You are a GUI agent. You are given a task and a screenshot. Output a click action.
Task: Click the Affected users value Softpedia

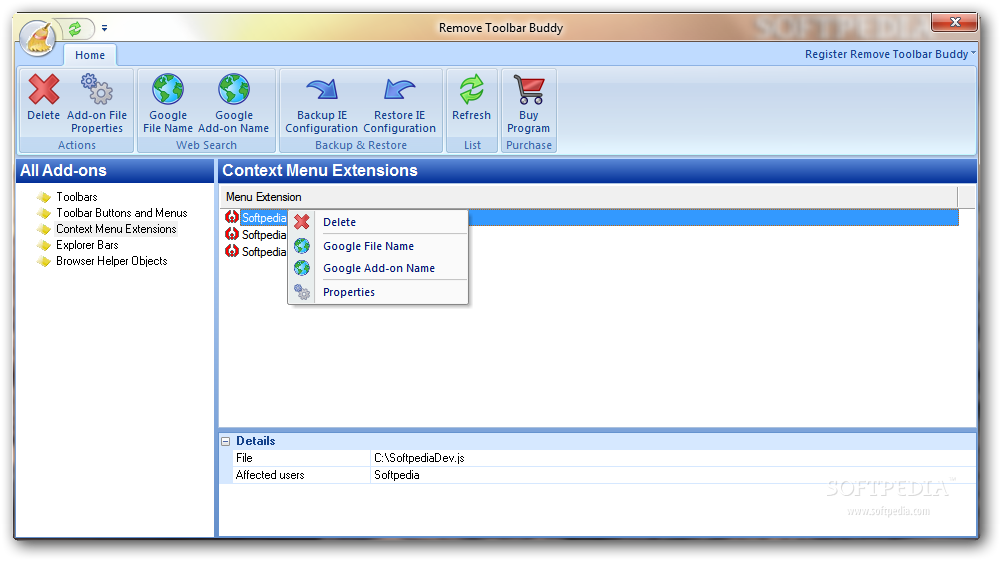[x=396, y=475]
